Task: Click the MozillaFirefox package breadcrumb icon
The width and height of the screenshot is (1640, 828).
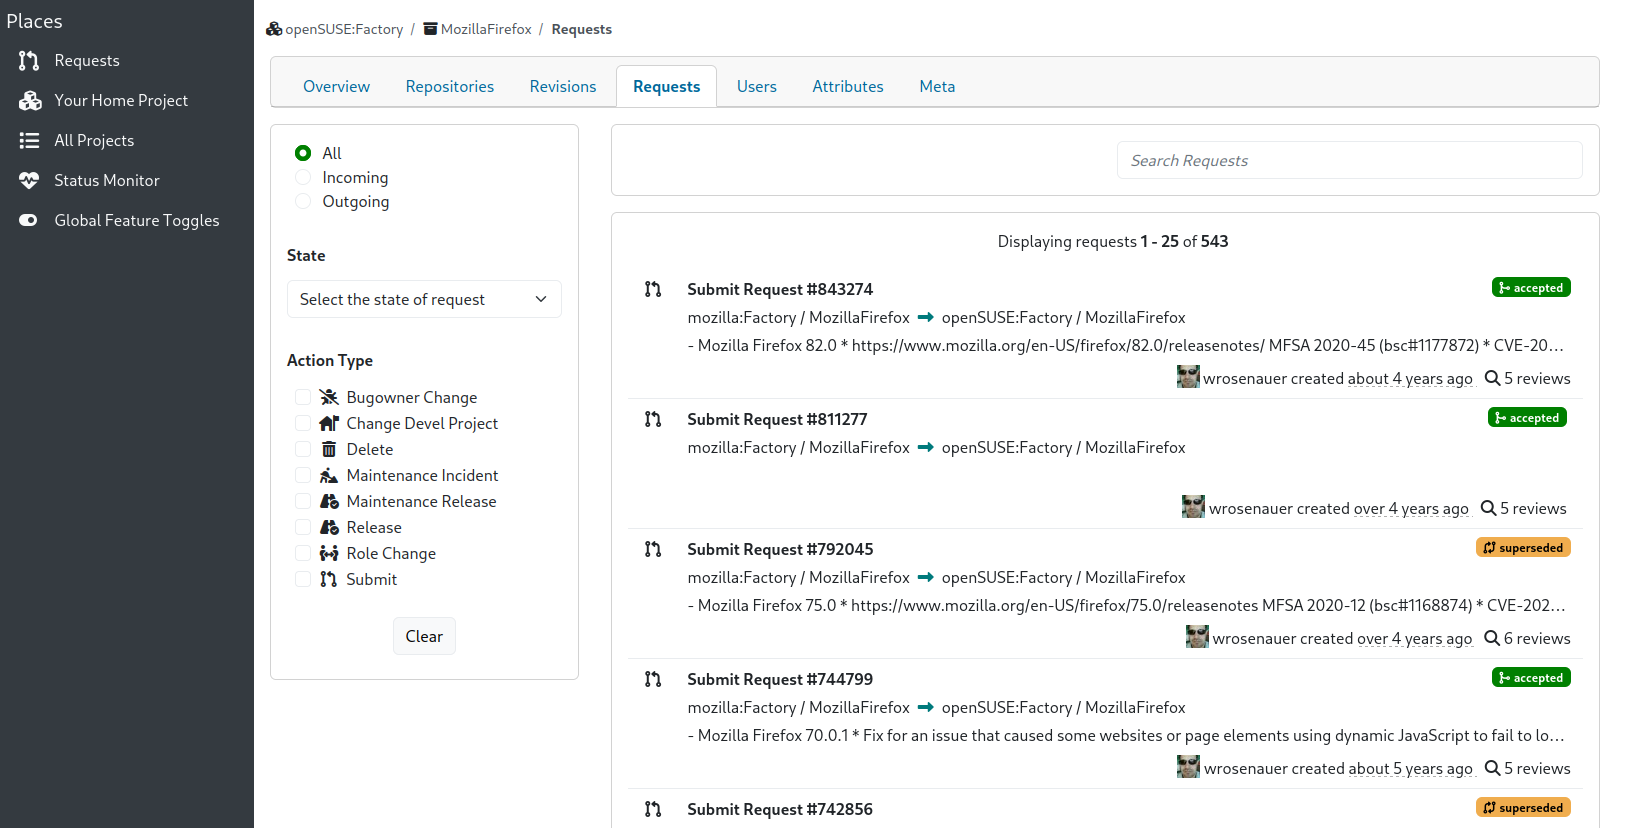Action: pyautogui.click(x=430, y=29)
